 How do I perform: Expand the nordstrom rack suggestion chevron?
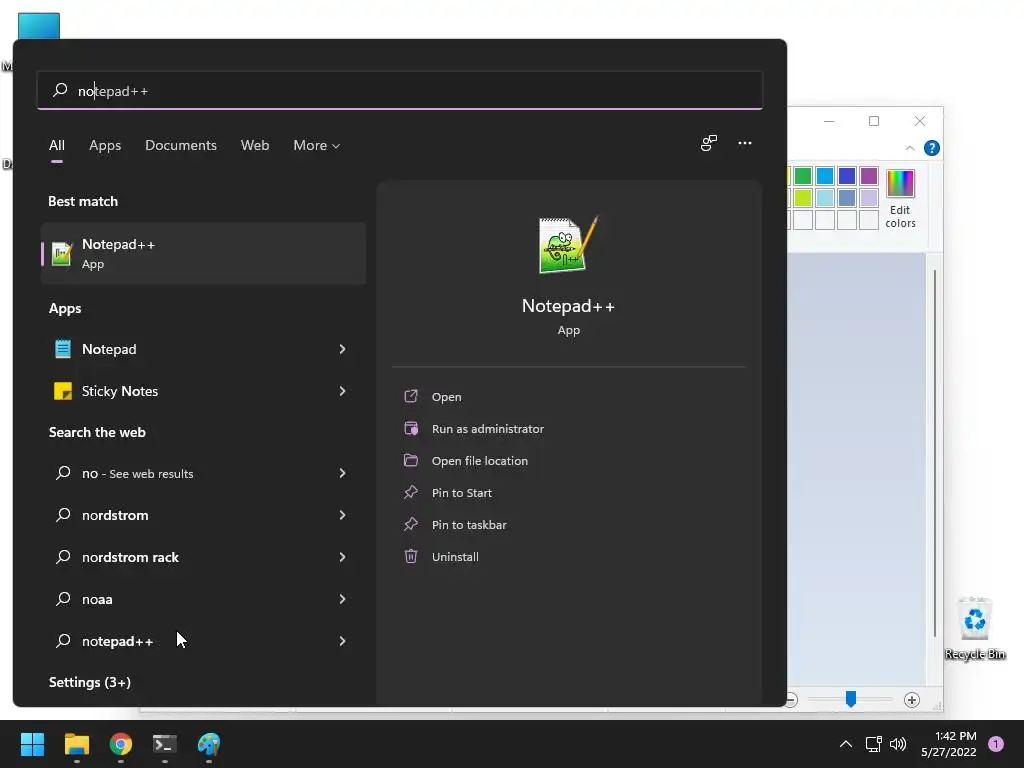(342, 557)
